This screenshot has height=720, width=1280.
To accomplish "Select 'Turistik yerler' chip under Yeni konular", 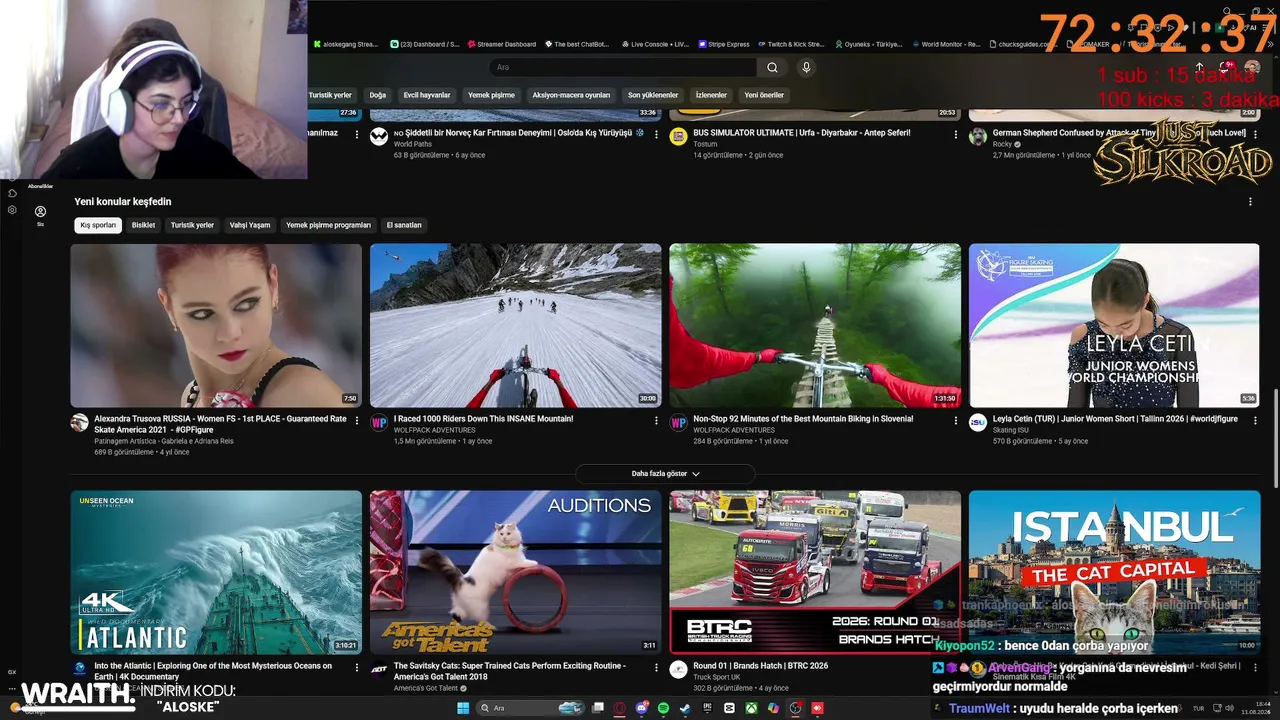I will pyautogui.click(x=192, y=225).
